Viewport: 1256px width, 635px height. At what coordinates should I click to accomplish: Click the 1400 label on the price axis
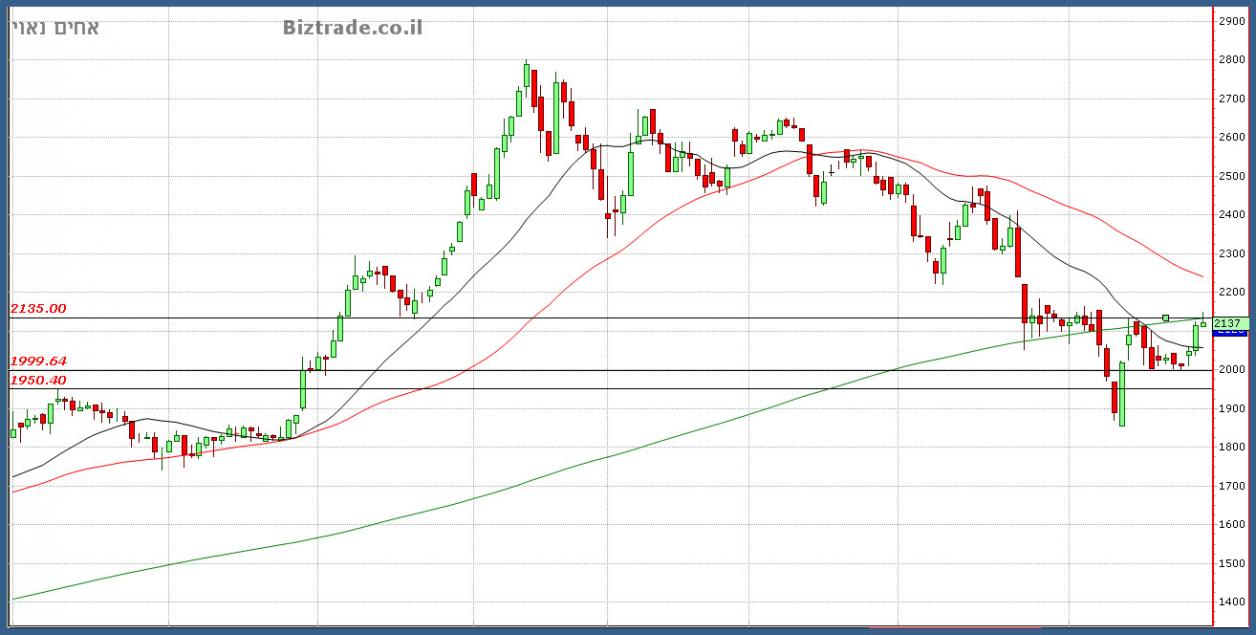pyautogui.click(x=1232, y=602)
